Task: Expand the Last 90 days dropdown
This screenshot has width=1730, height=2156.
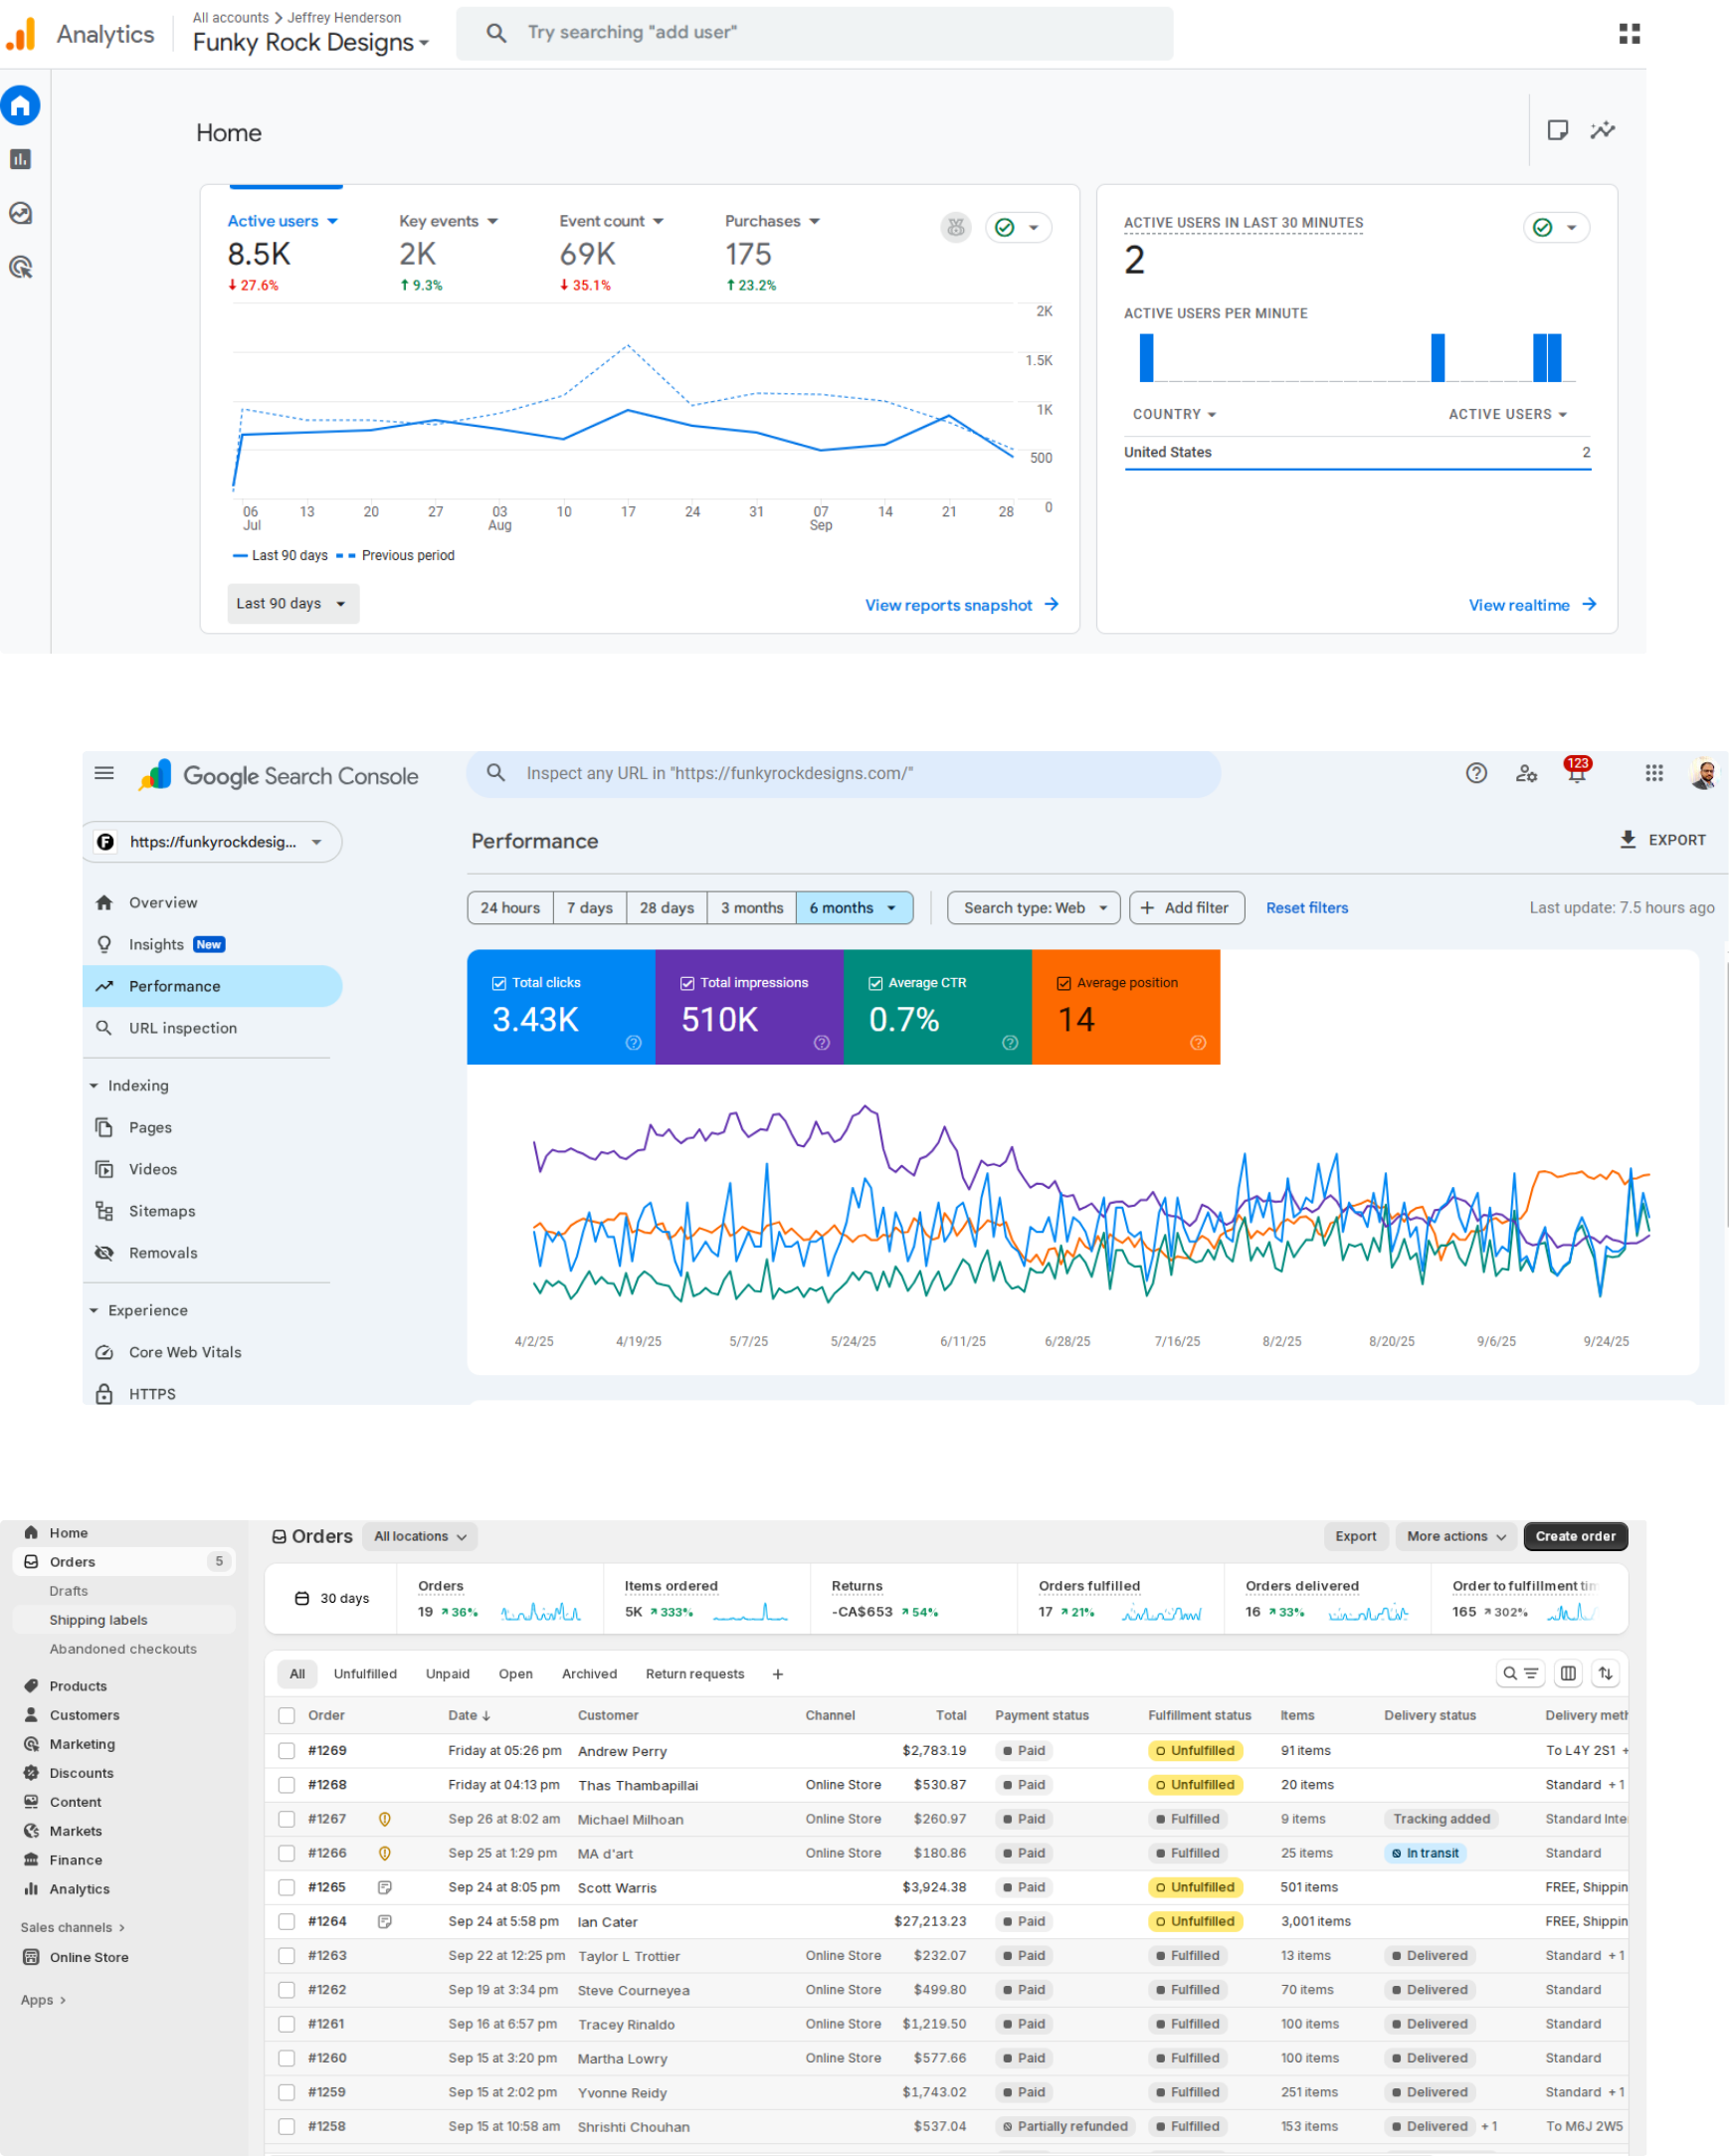Action: pos(292,604)
